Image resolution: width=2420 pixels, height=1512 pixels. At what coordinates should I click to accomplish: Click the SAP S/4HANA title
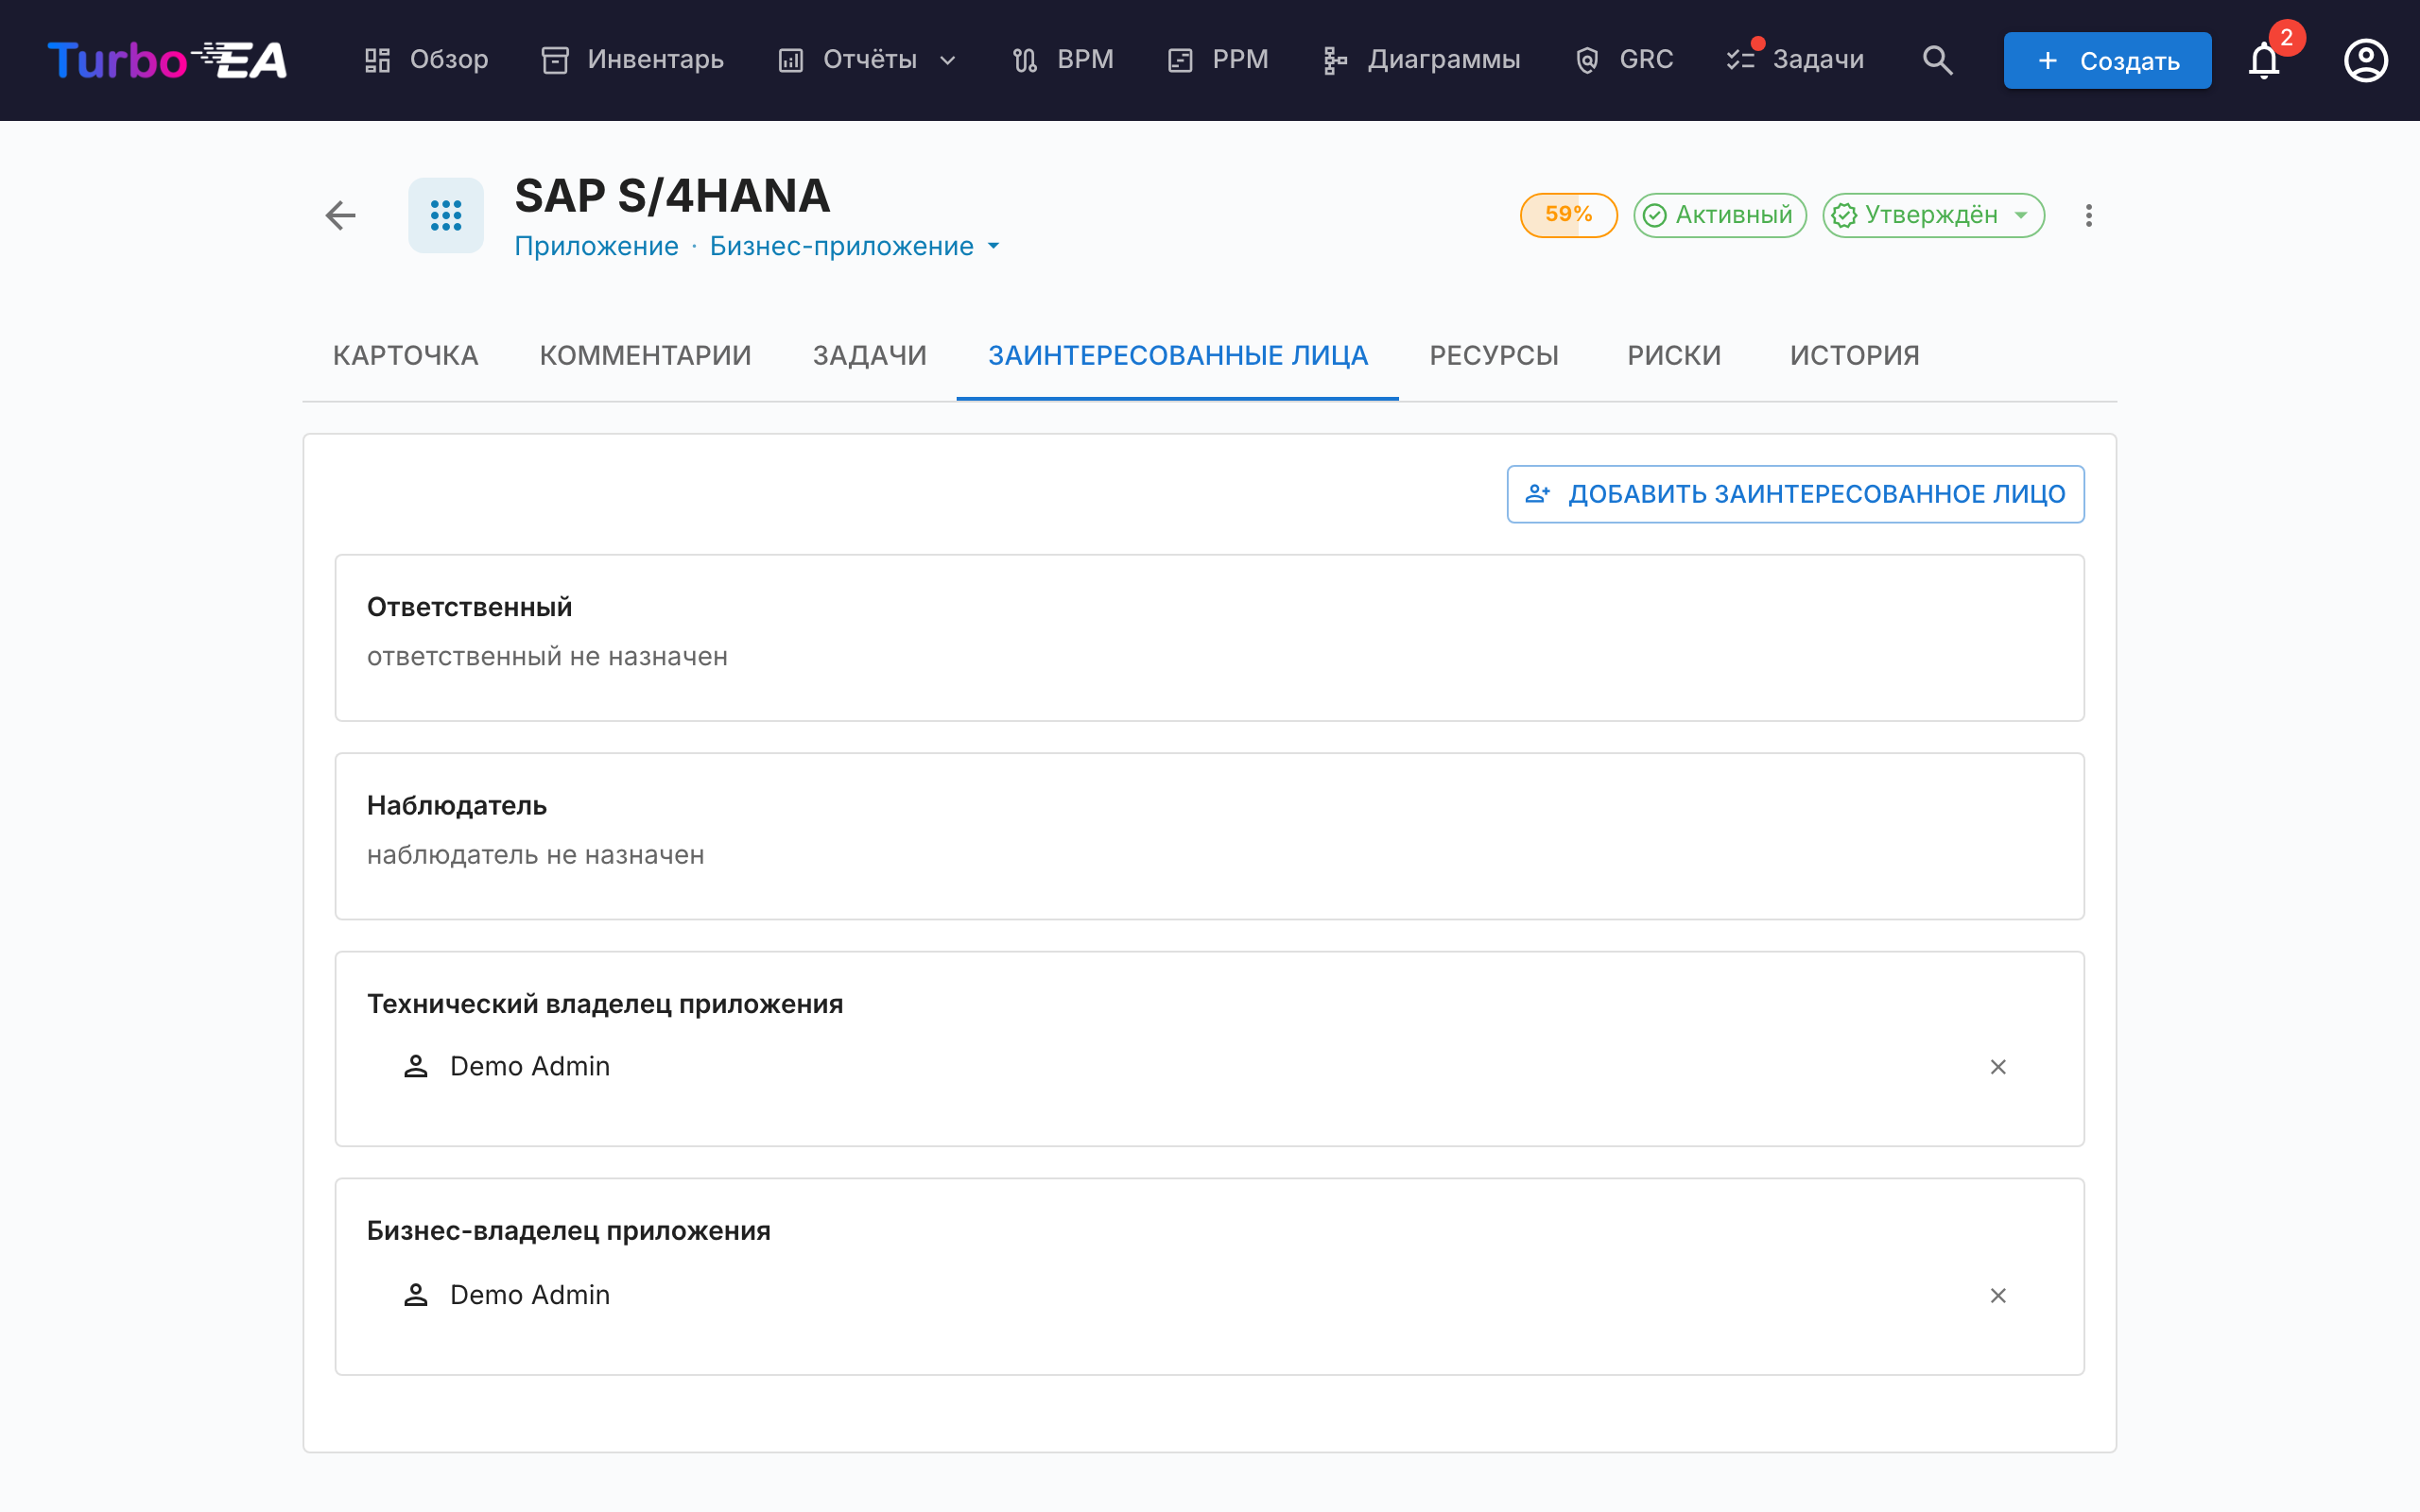(x=672, y=195)
